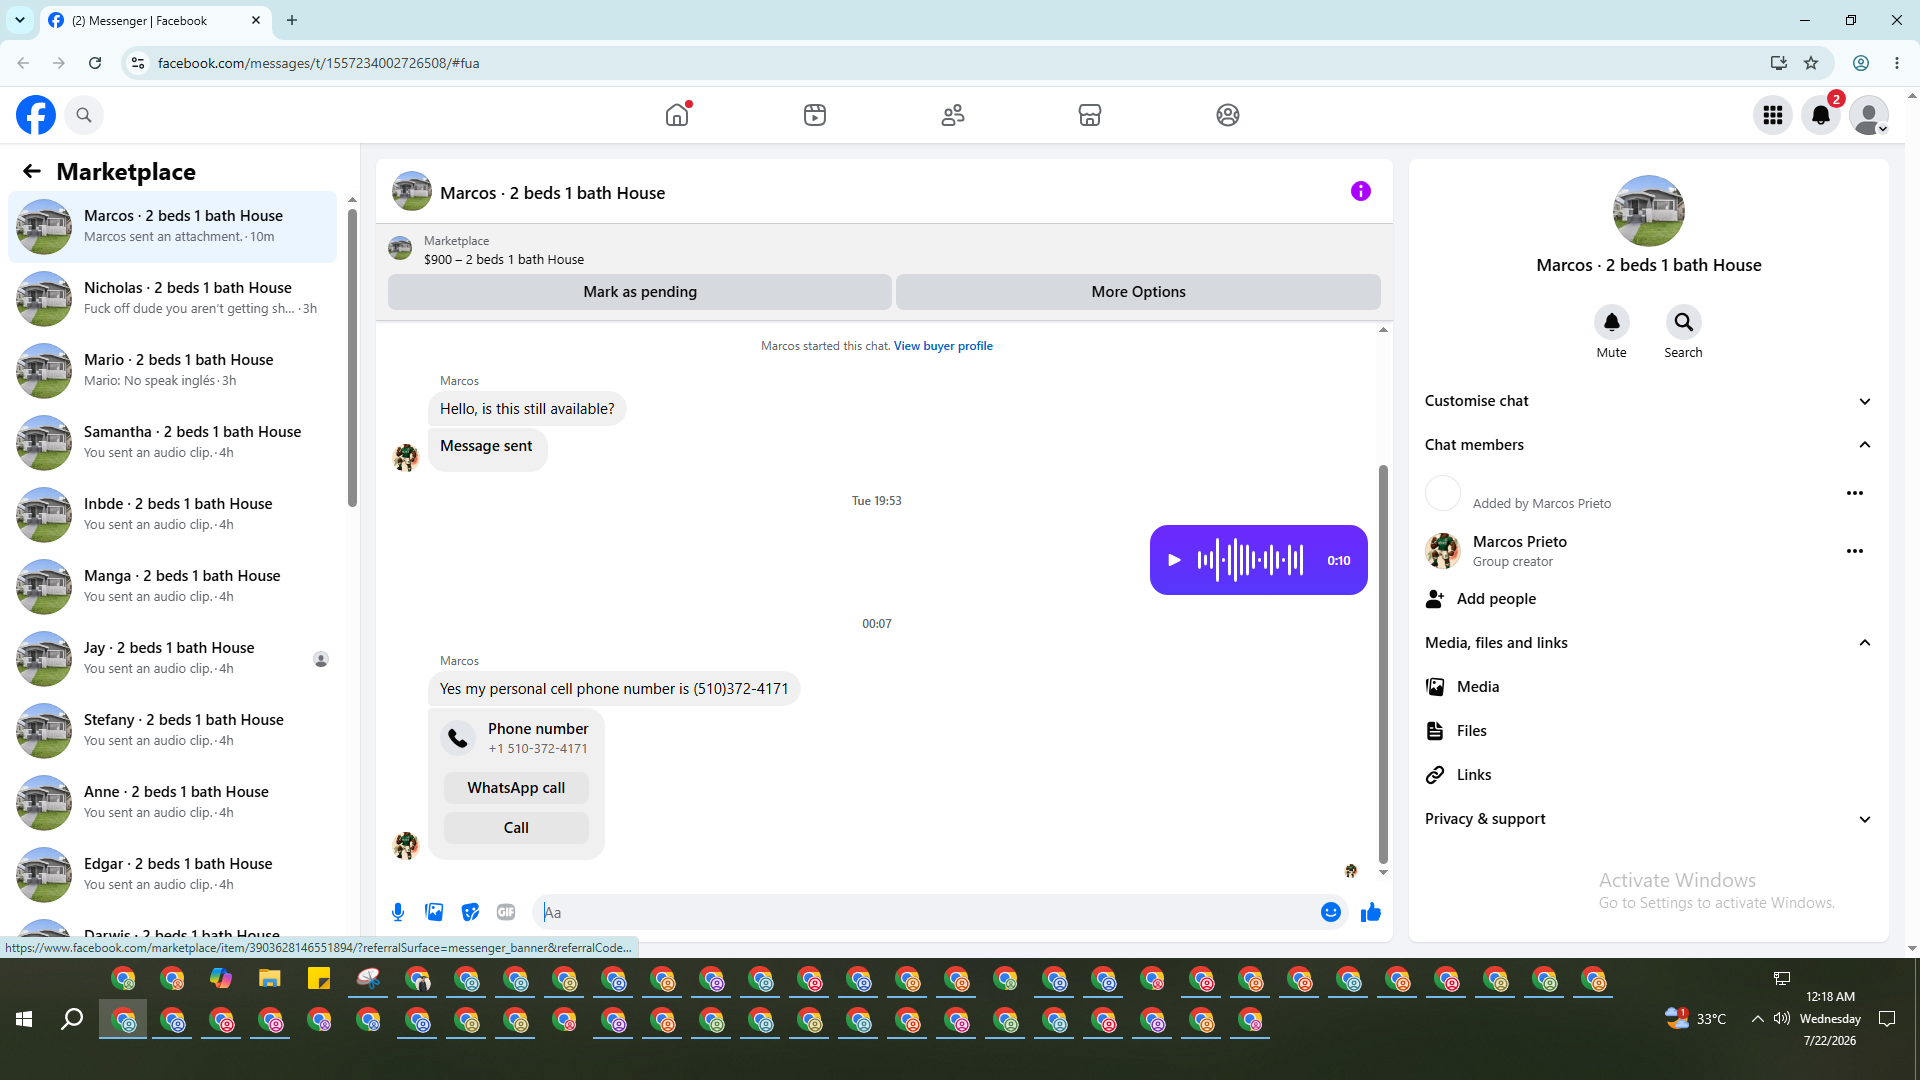The width and height of the screenshot is (1920, 1080).
Task: Click WhatsApp call button
Action: pos(516,788)
